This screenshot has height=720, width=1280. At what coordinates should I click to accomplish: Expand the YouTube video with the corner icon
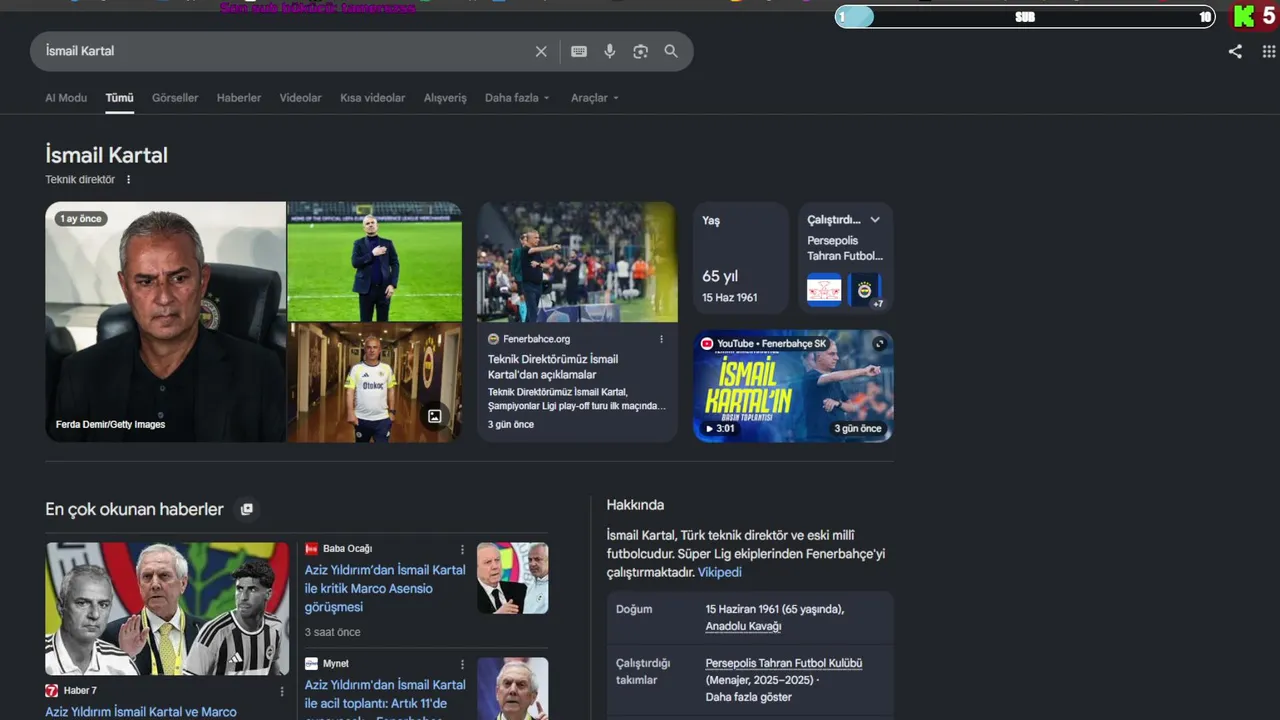click(x=879, y=344)
